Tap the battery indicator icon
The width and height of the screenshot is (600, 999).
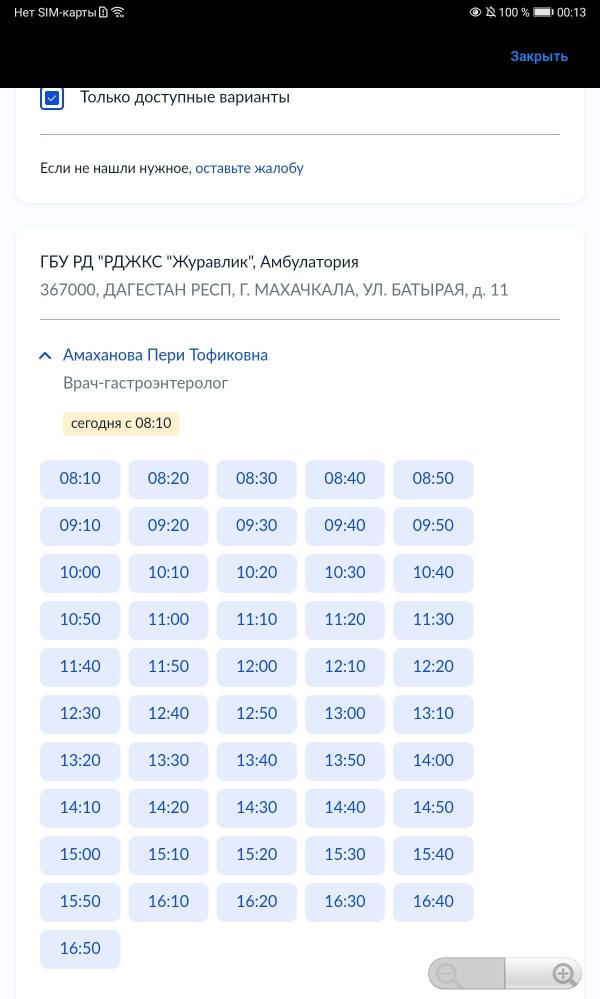click(543, 12)
